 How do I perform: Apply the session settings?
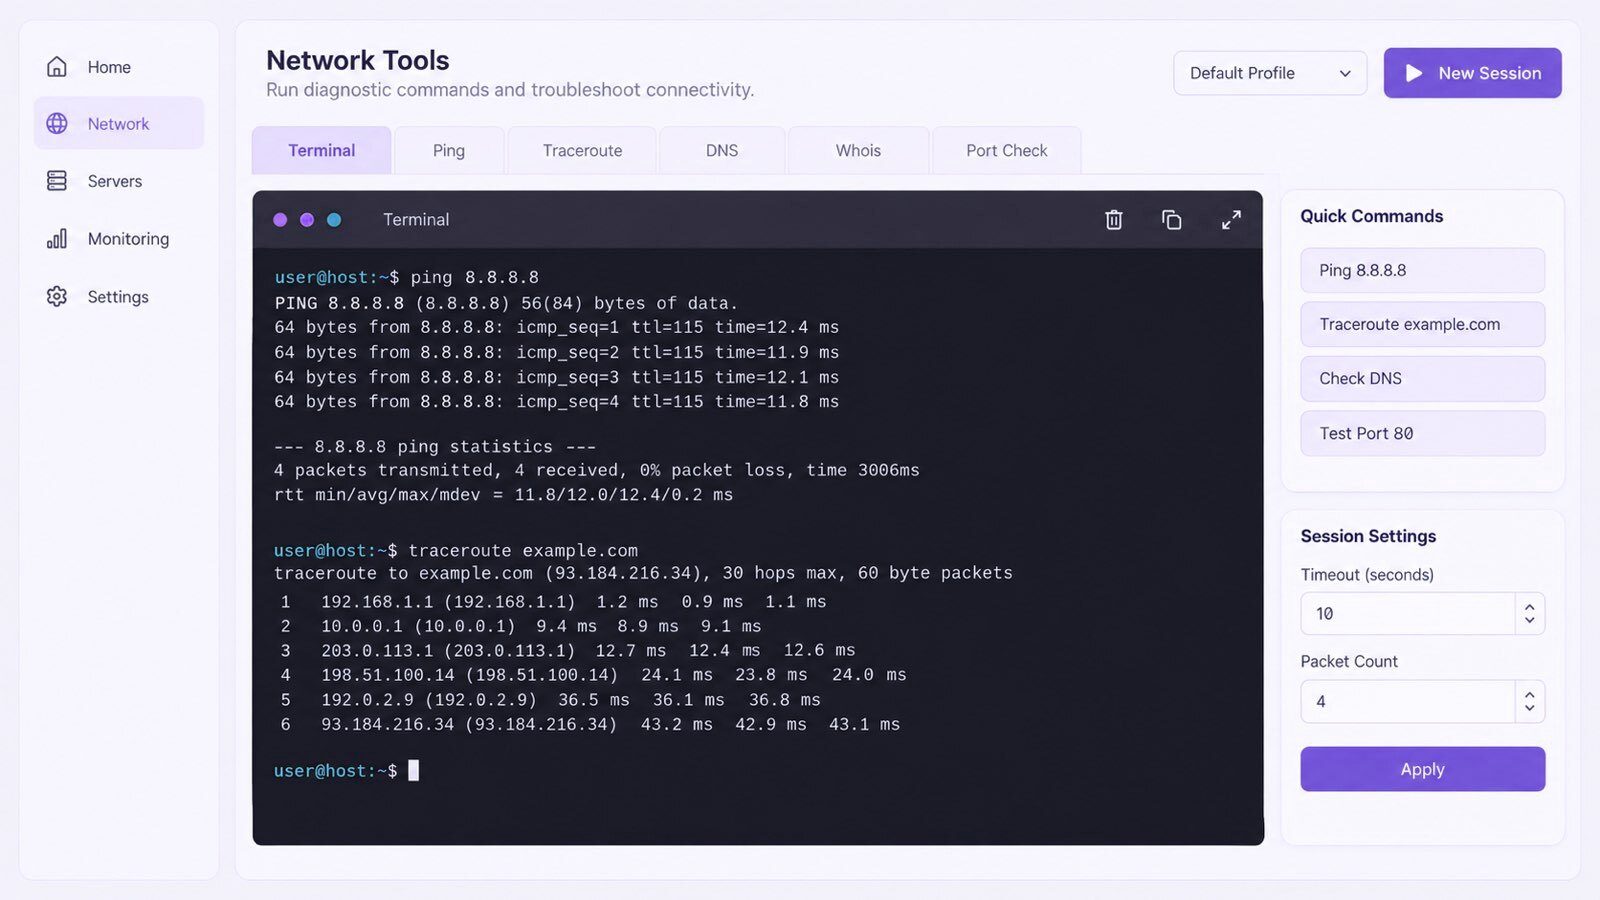1422,769
